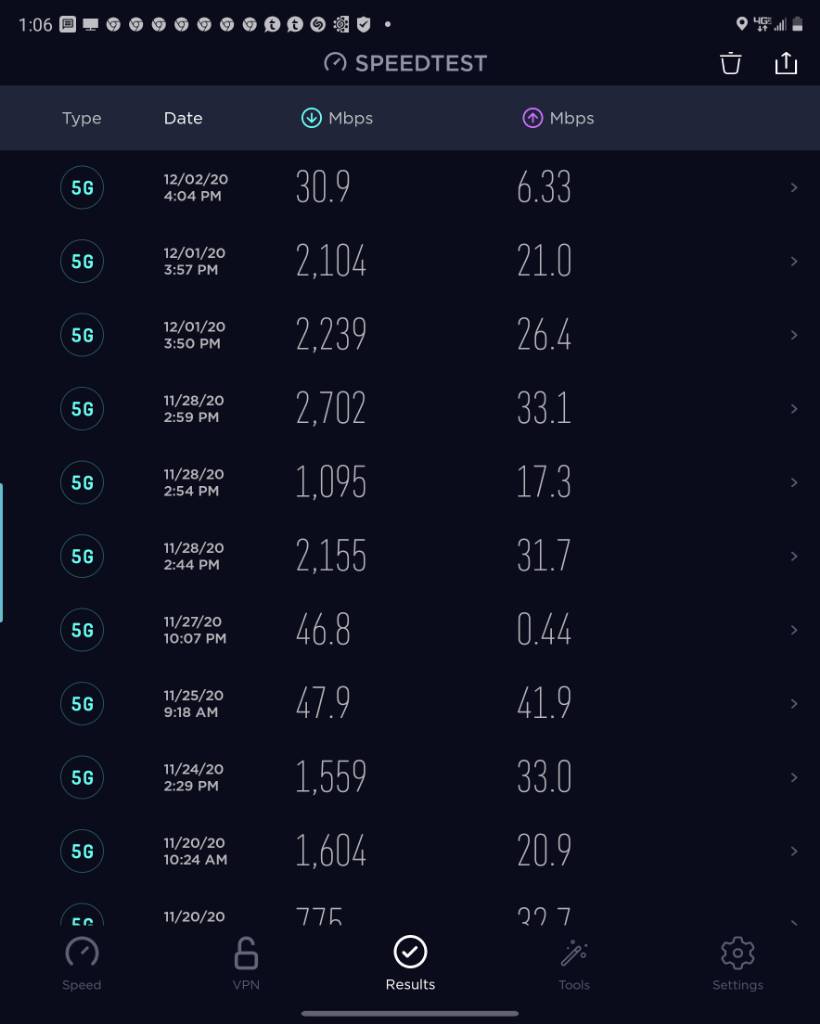Expand the 11/25/20 9:18 AM result chevron
This screenshot has width=820, height=1024.
[x=794, y=704]
